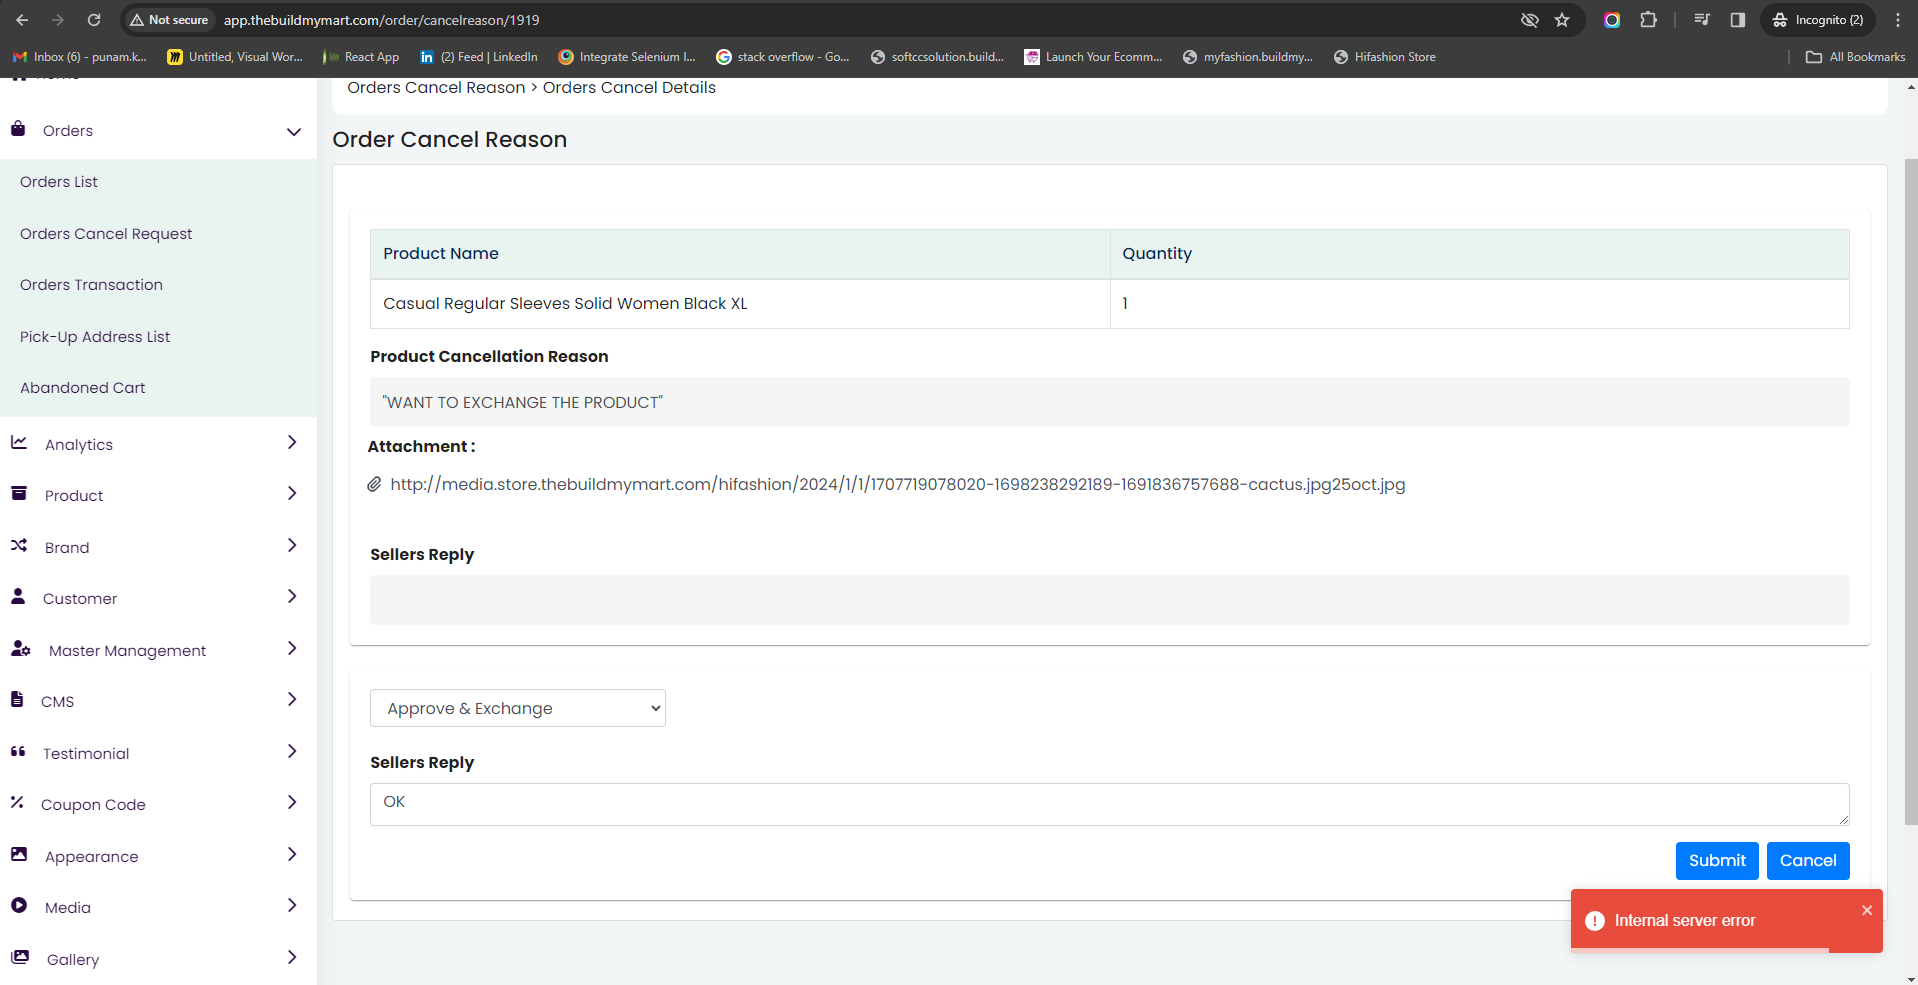This screenshot has height=985, width=1918.
Task: Open the media control playlist icon
Action: [1702, 20]
